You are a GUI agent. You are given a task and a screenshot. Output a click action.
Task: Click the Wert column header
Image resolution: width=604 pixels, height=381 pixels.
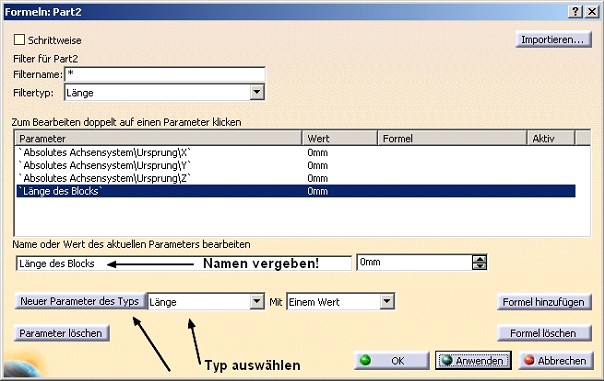point(339,138)
